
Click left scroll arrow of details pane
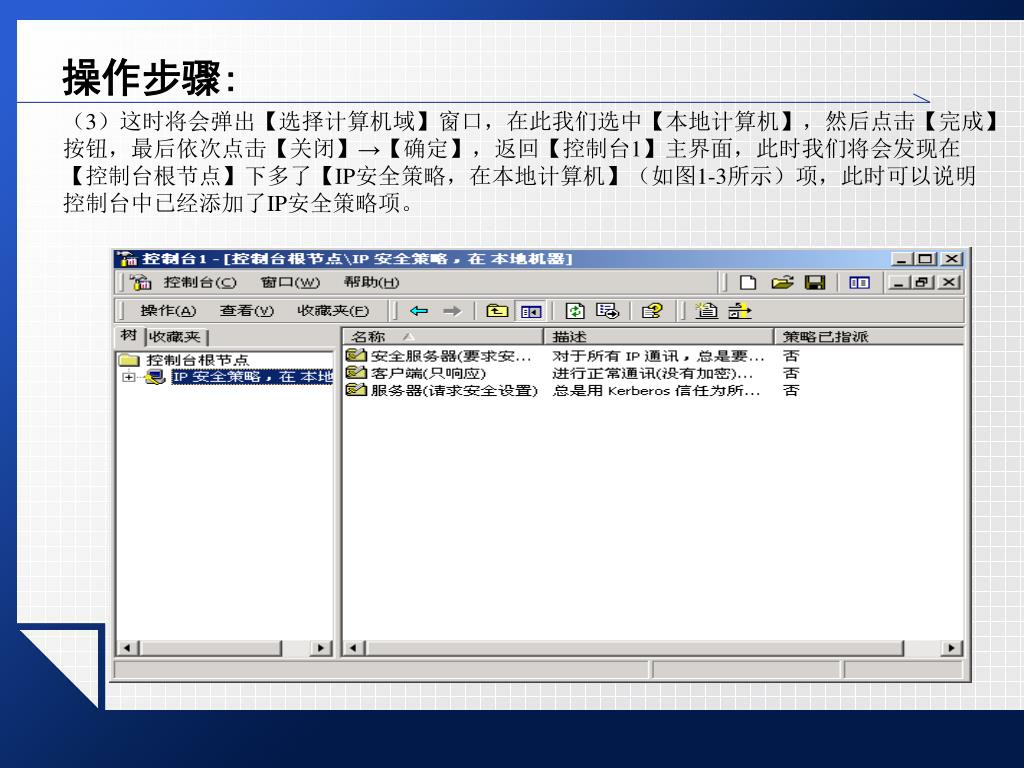coord(353,648)
